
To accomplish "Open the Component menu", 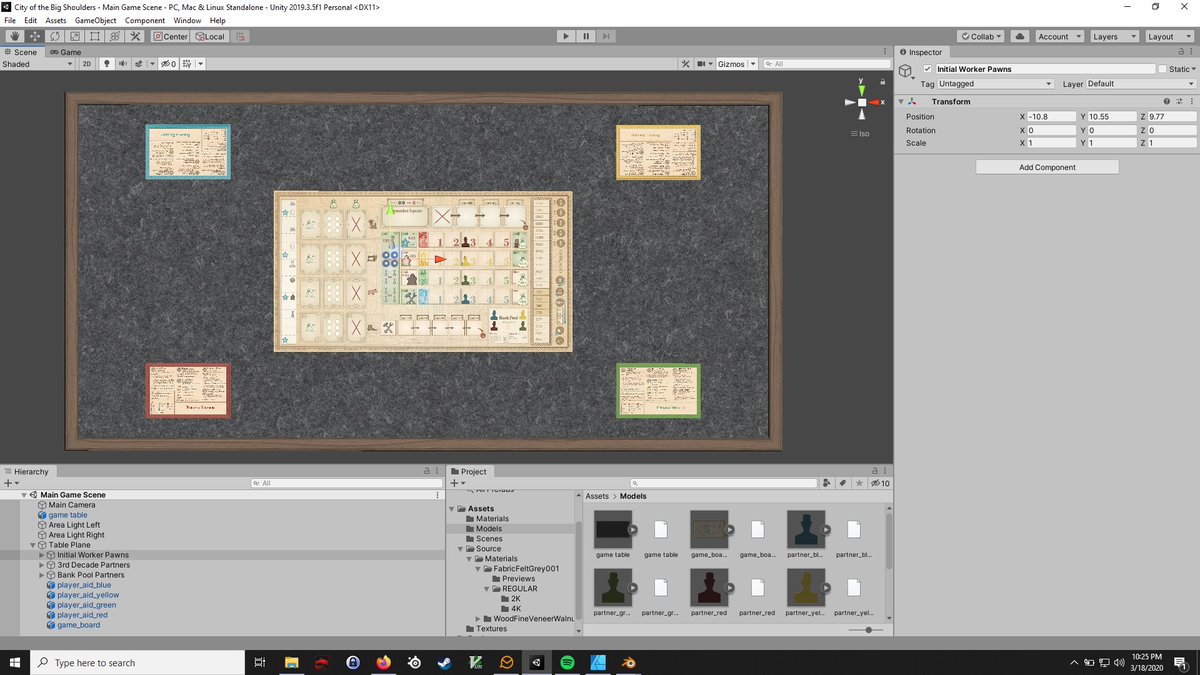I will tap(145, 20).
